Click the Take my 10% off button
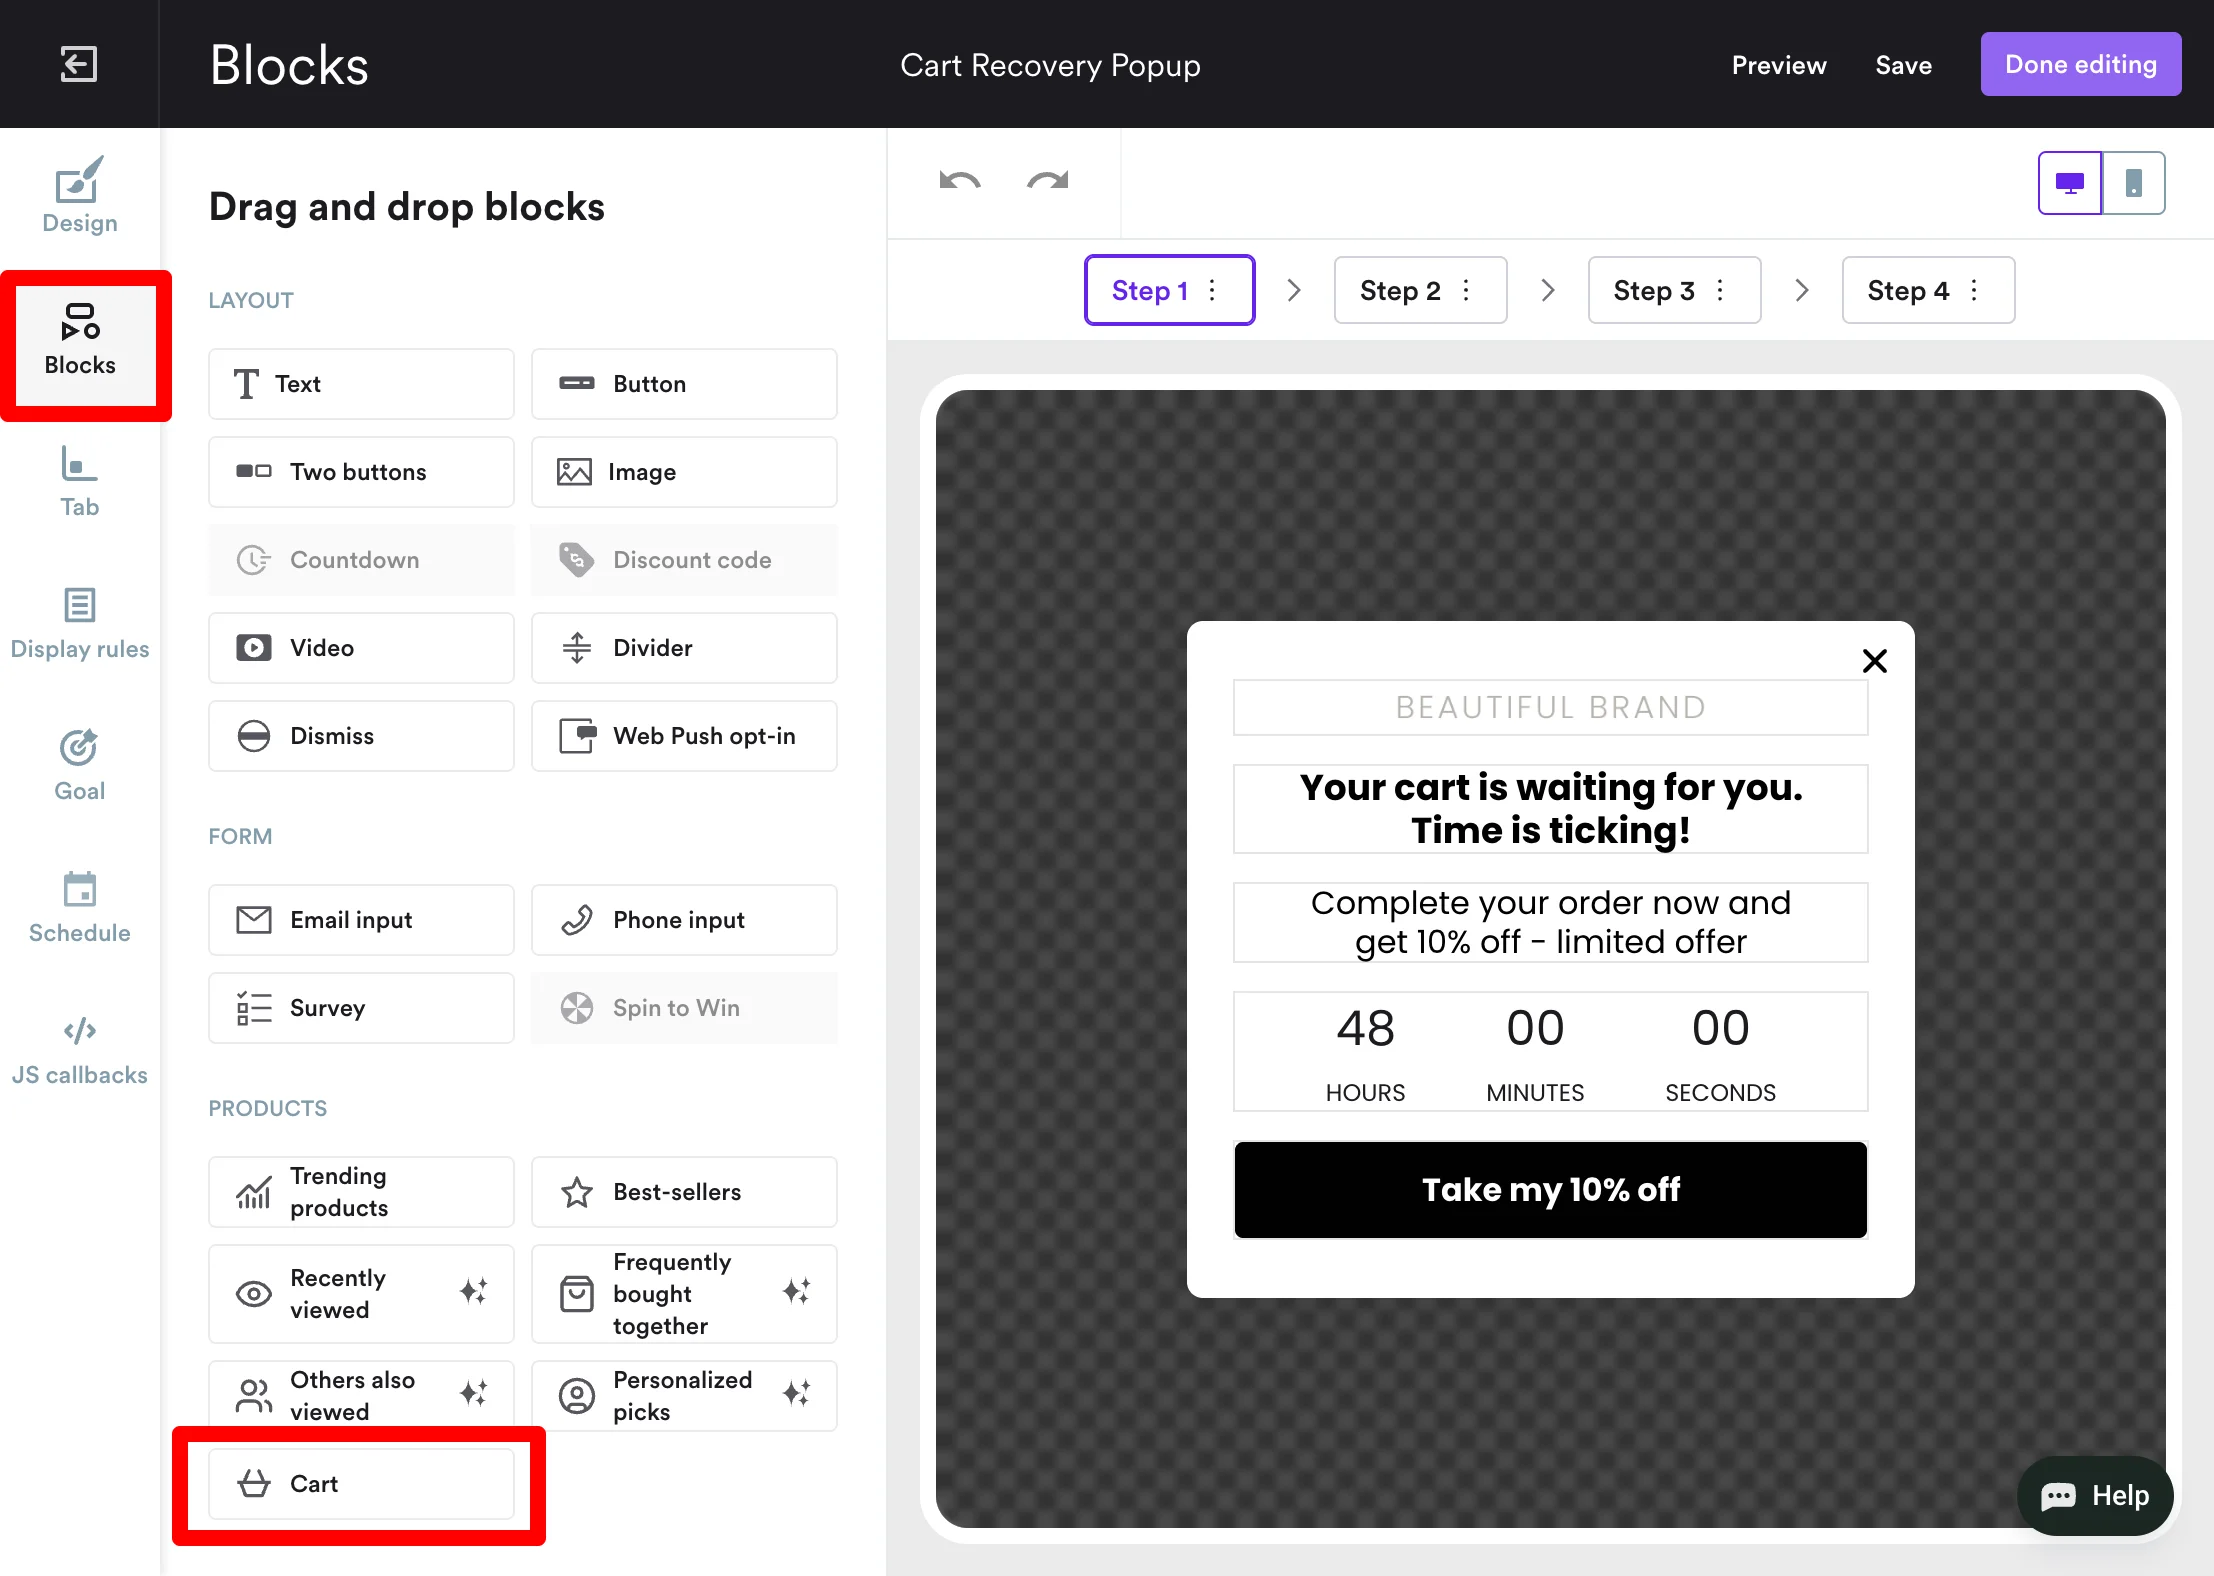This screenshot has height=1576, width=2214. (1550, 1190)
